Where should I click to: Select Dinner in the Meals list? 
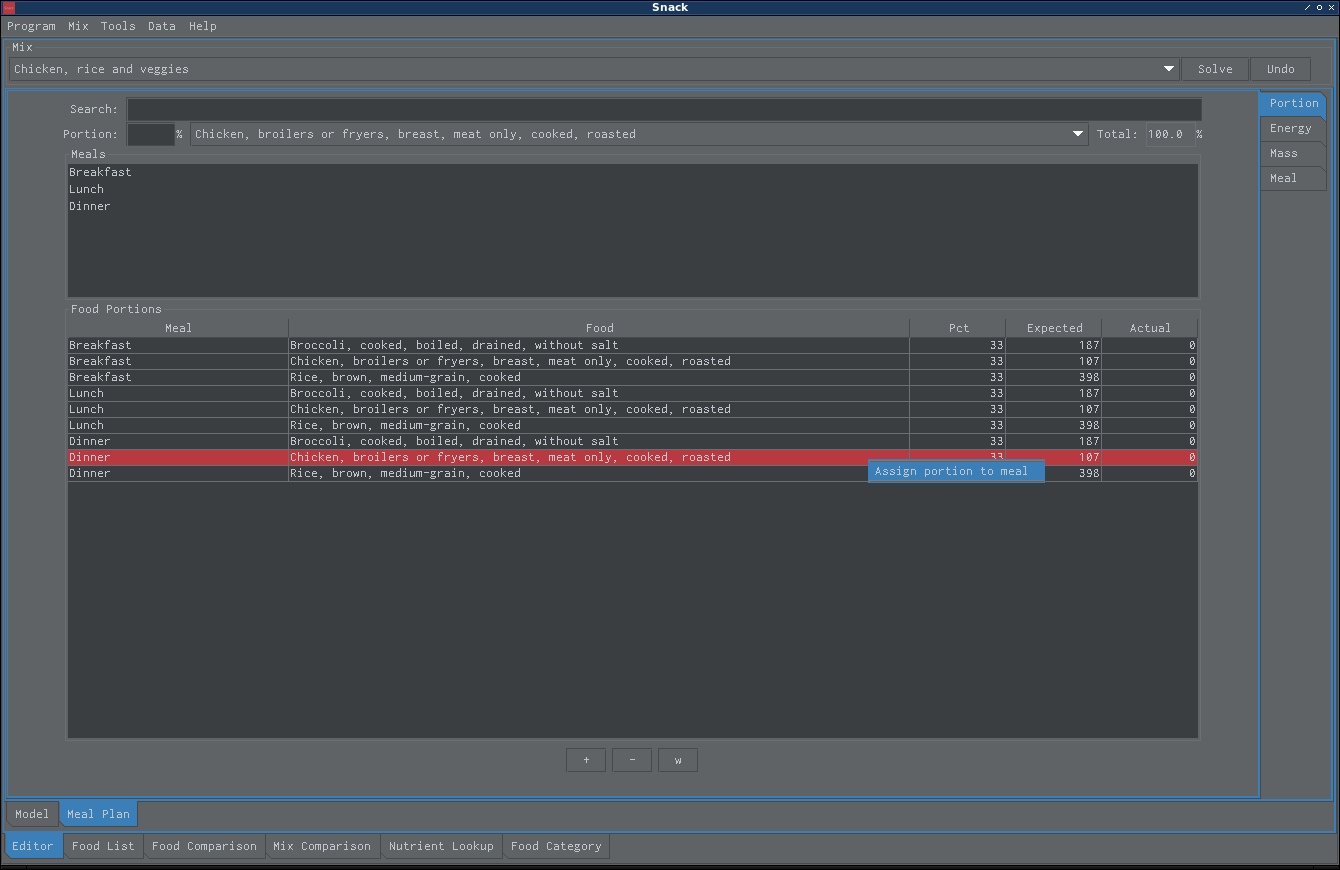[x=632, y=206]
